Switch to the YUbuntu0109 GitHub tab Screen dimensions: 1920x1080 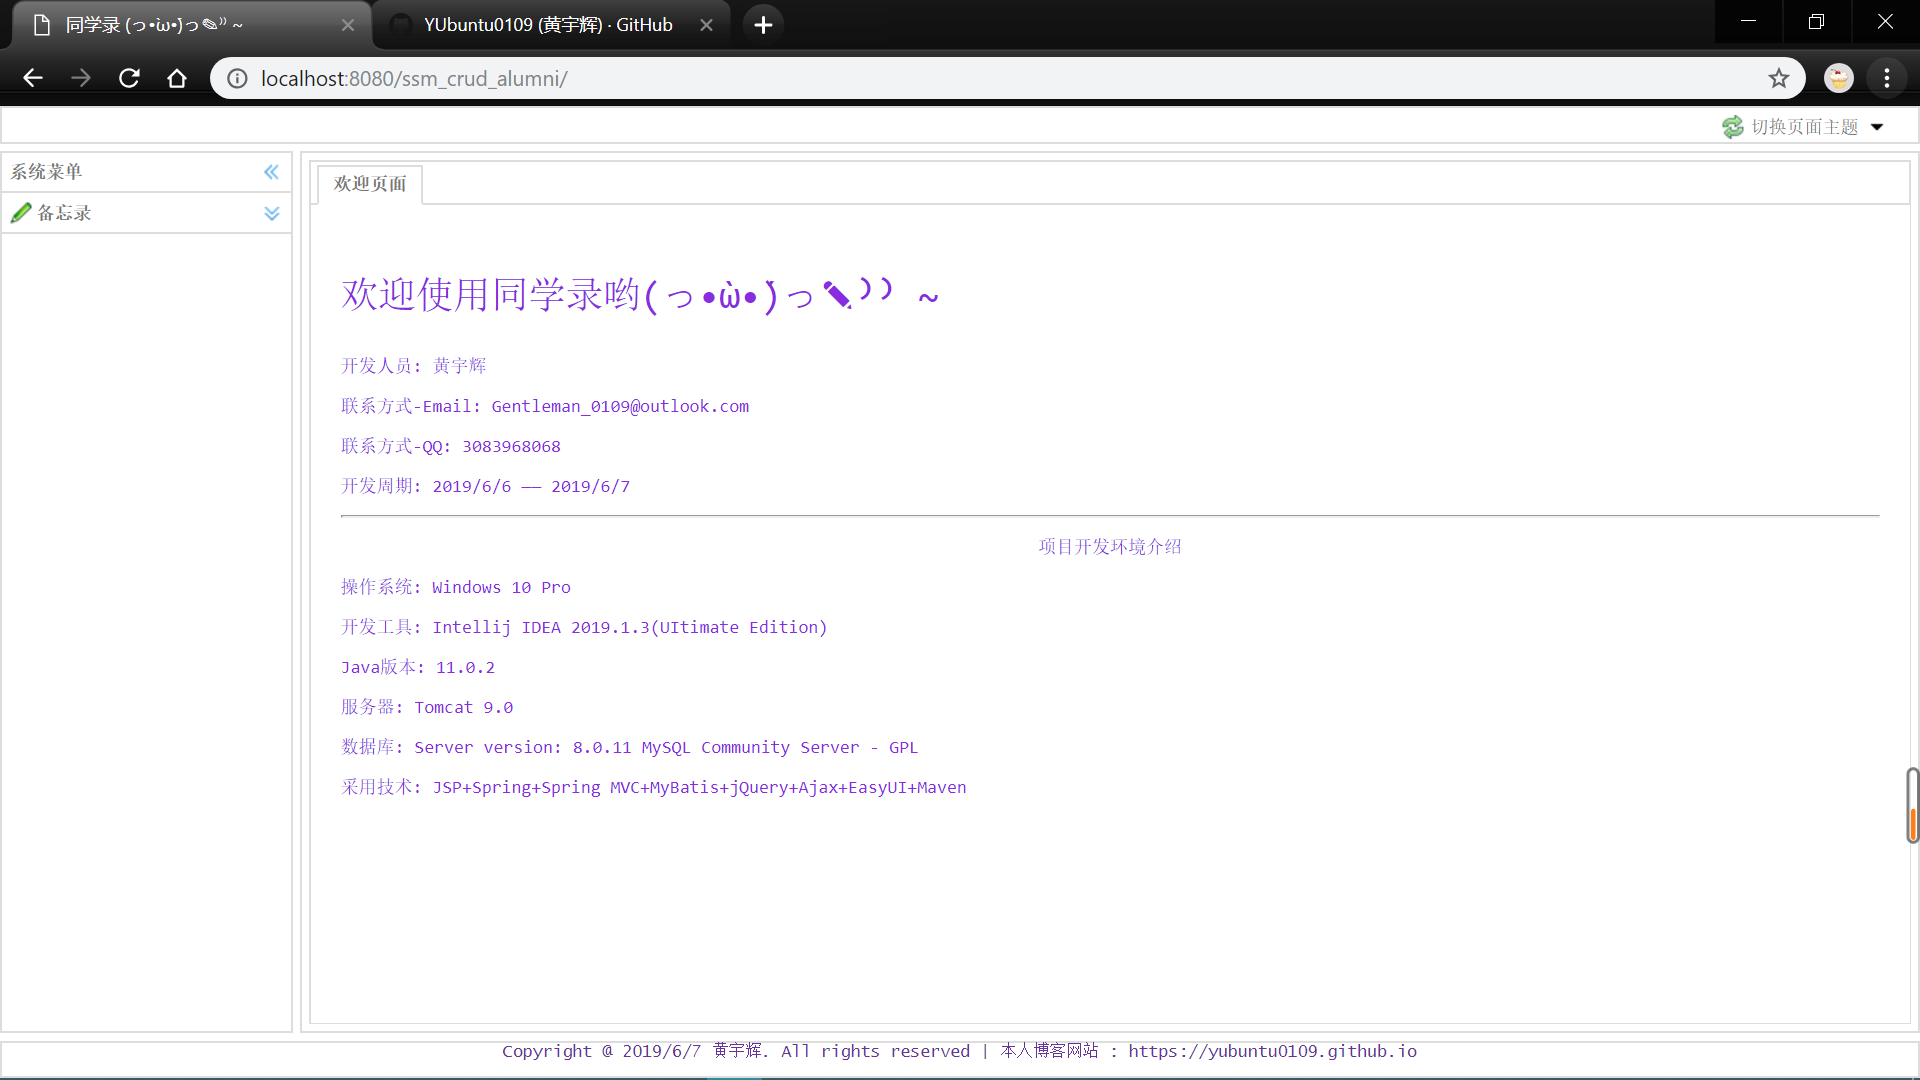[x=548, y=25]
